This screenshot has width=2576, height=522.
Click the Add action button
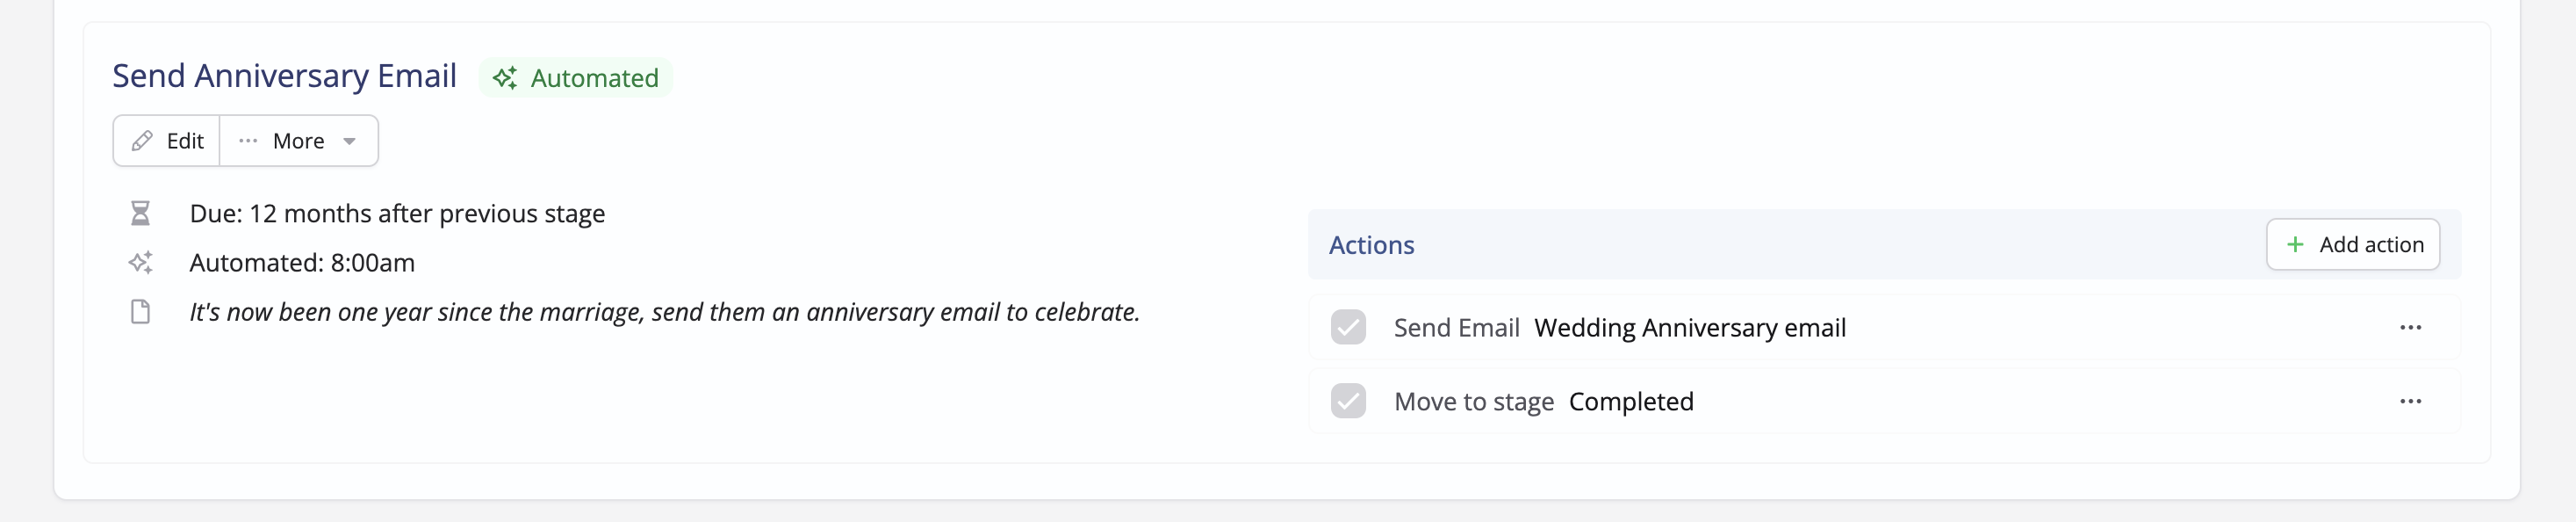(x=2352, y=245)
